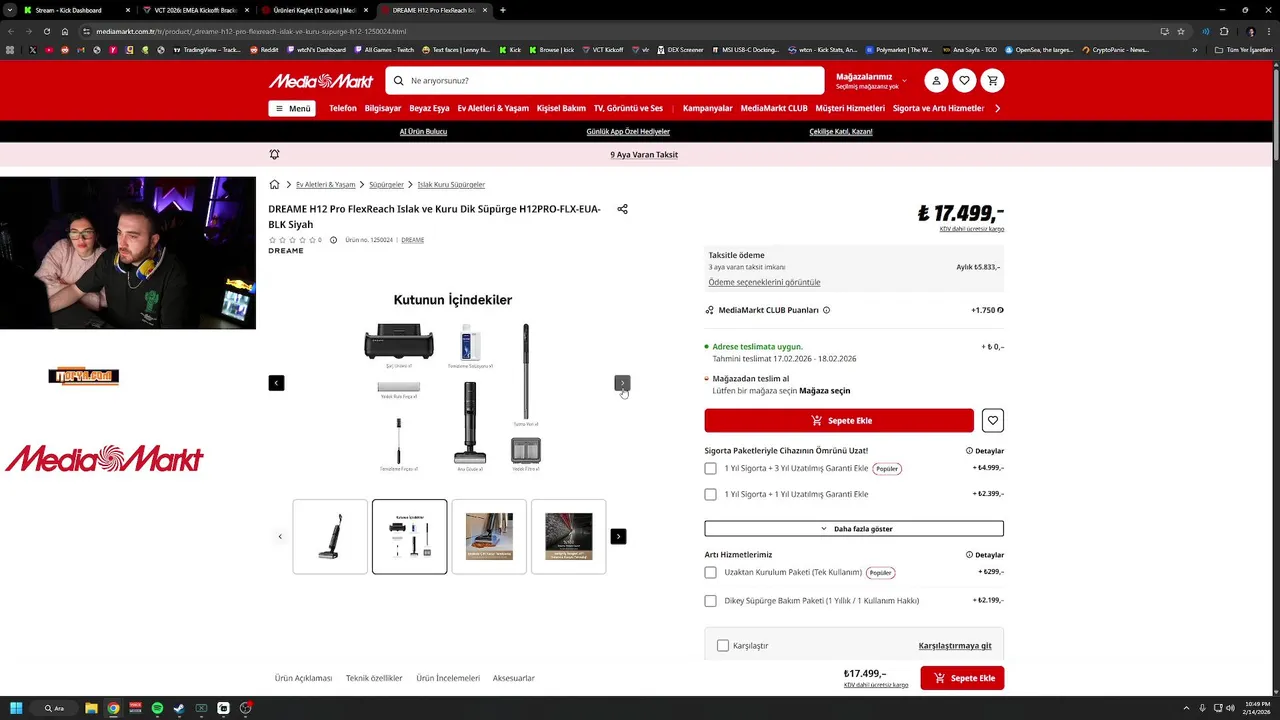Open File Explorer from taskbar
This screenshot has height=720, width=1280.
[x=91, y=708]
